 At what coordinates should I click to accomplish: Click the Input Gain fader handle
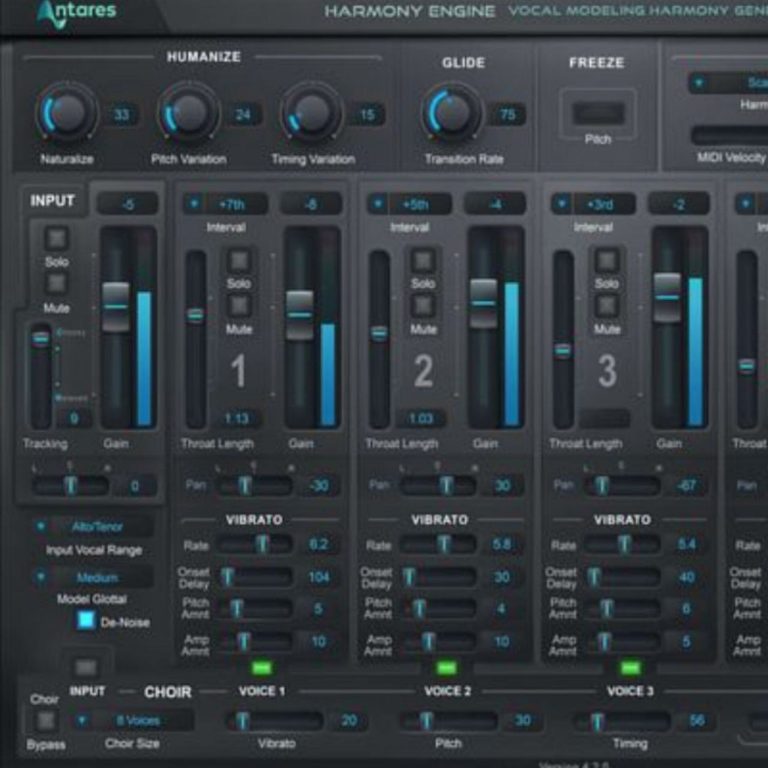(x=116, y=307)
